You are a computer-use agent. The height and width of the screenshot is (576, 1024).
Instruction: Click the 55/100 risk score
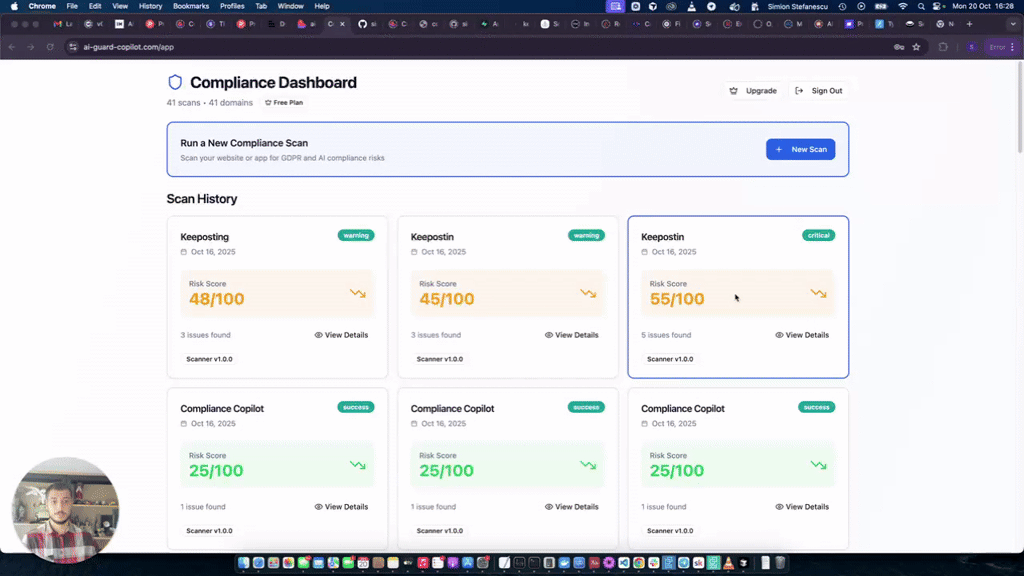(x=677, y=299)
